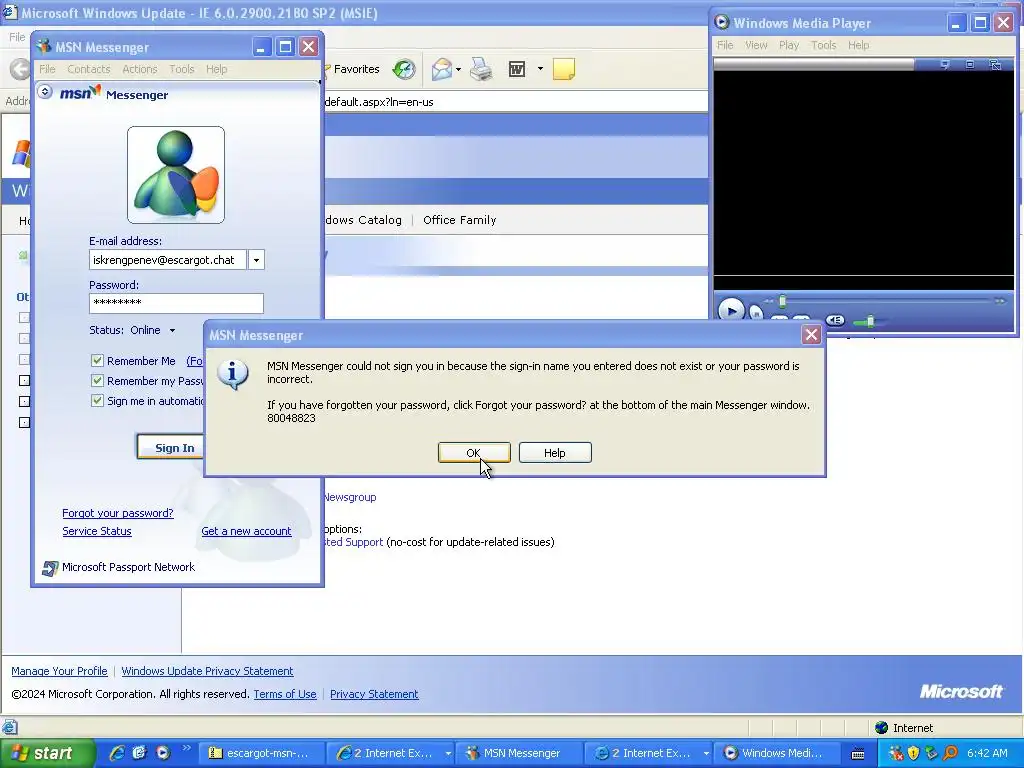Click the Internet Explorer quick launch icon
This screenshot has width=1024, height=768.
pos(117,753)
